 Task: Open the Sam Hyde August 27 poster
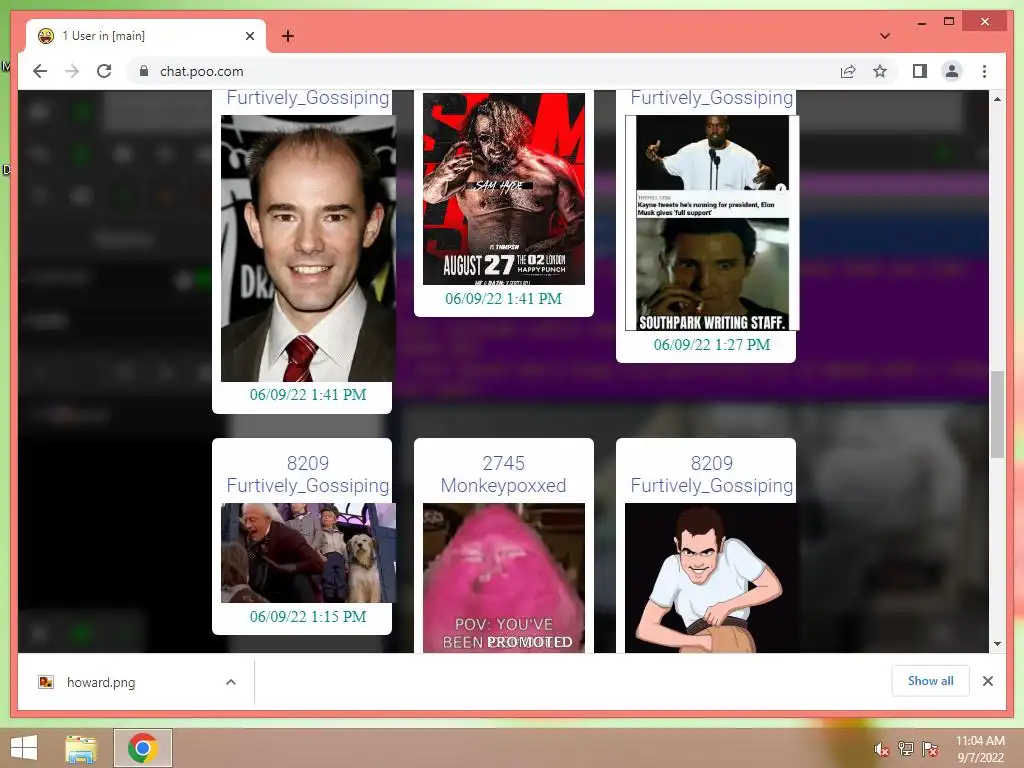click(x=504, y=189)
